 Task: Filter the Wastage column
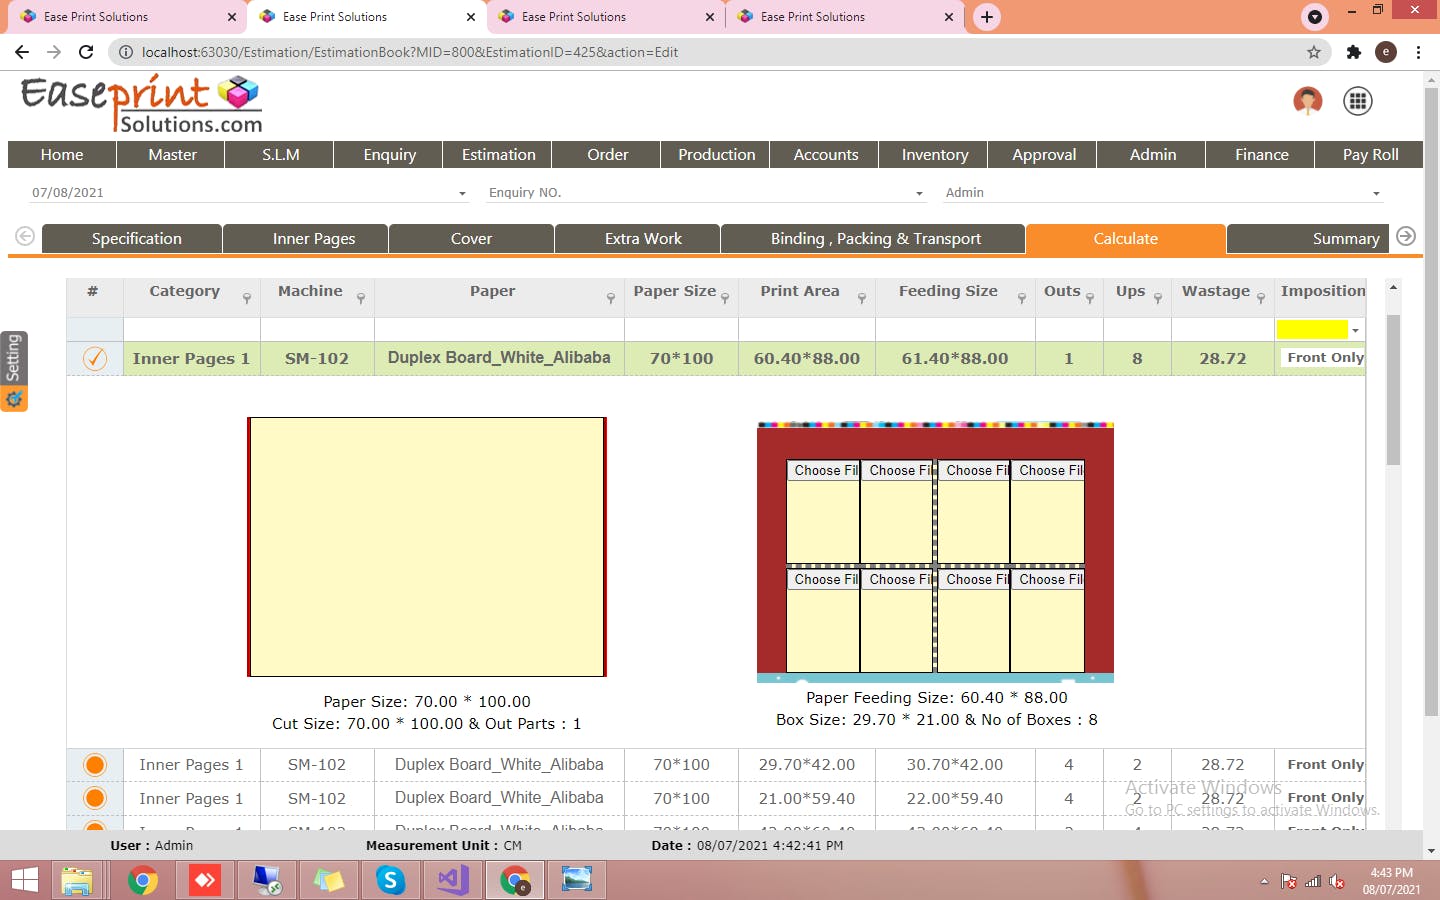point(1261,298)
